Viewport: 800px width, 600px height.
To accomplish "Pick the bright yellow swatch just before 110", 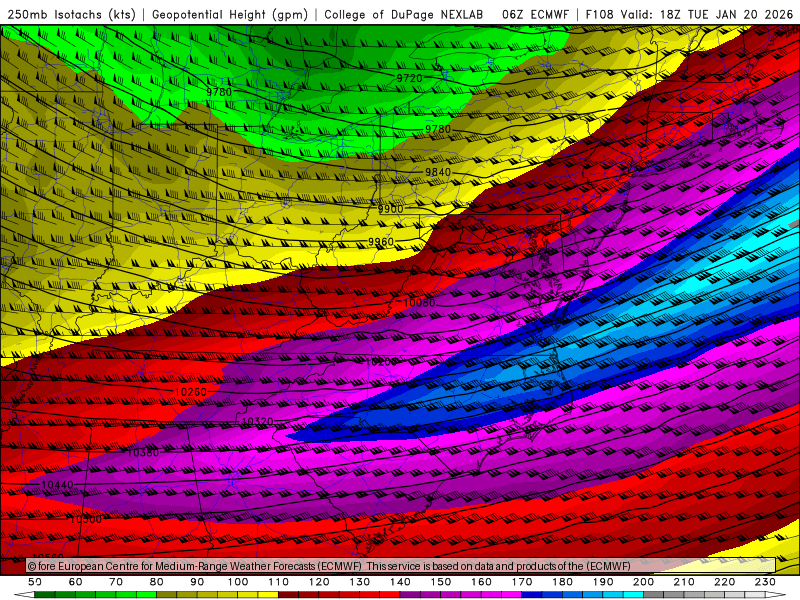I will (x=268, y=595).
